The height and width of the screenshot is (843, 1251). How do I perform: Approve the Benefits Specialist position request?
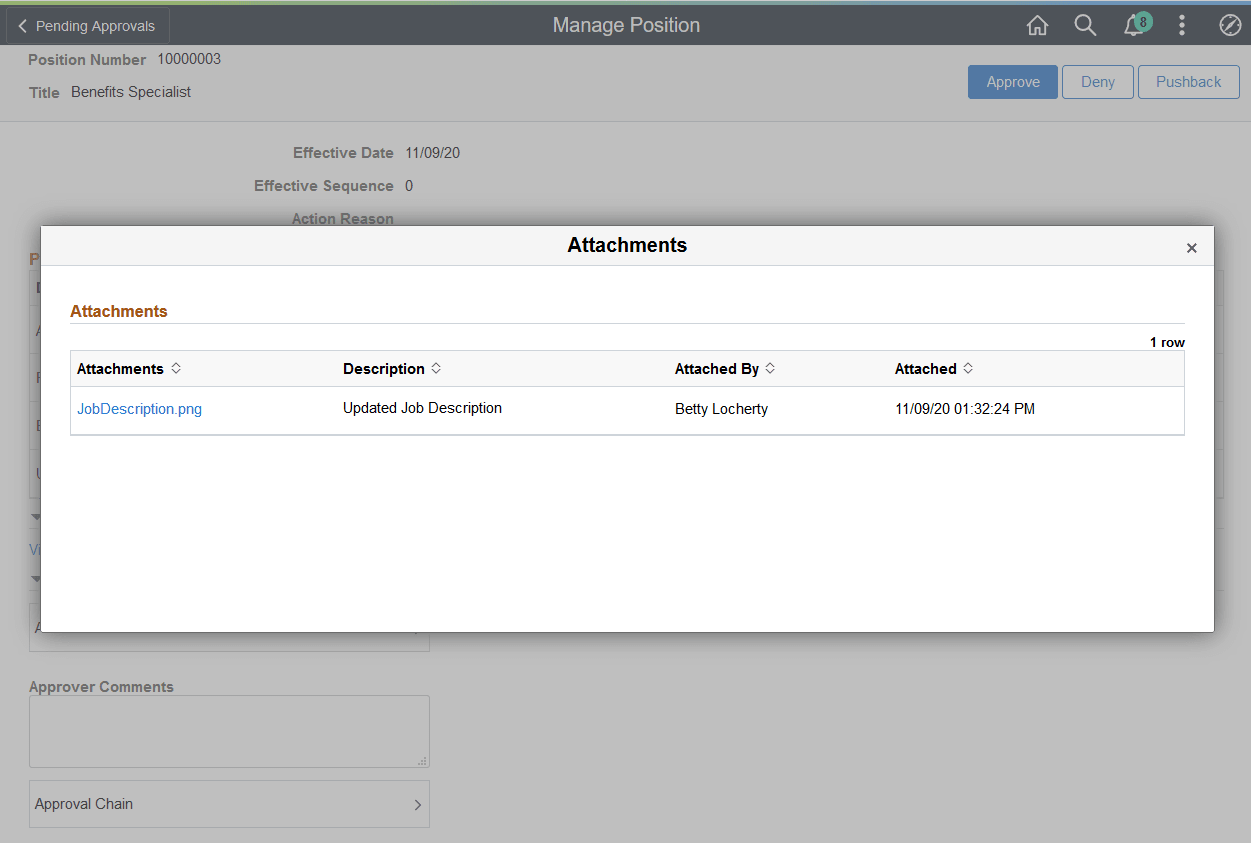(1012, 82)
